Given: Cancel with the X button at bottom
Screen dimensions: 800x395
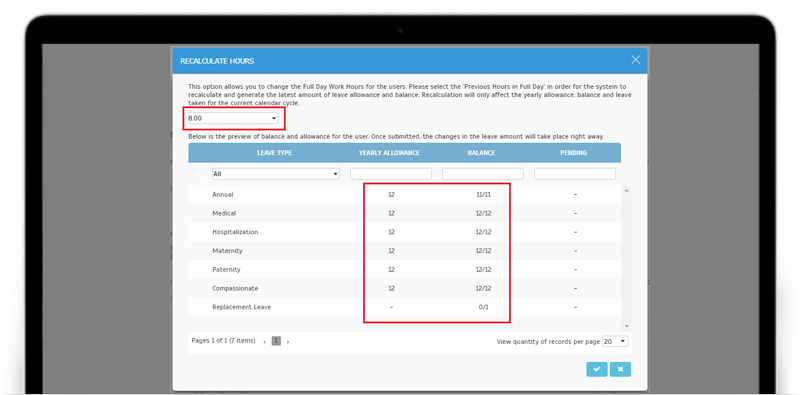Looking at the screenshot, I should point(620,369).
